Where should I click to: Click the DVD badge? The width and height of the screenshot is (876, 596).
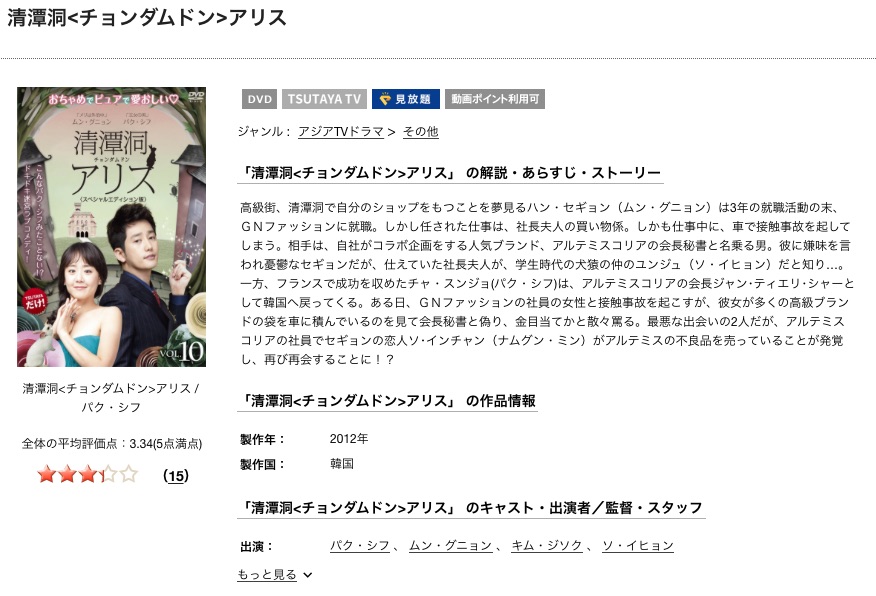click(x=260, y=99)
